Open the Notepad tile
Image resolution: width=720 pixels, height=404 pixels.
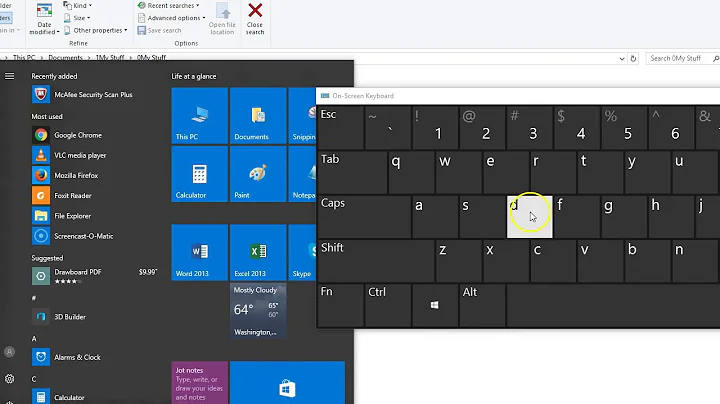tap(302, 174)
